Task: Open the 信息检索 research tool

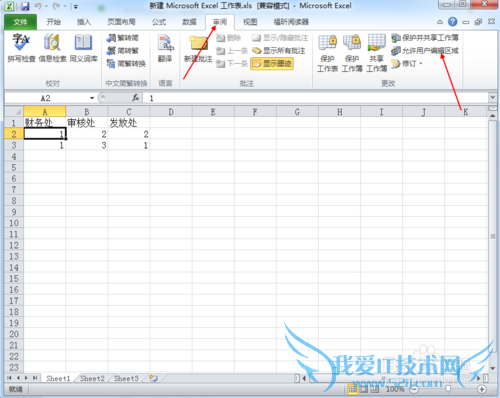Action: point(52,48)
